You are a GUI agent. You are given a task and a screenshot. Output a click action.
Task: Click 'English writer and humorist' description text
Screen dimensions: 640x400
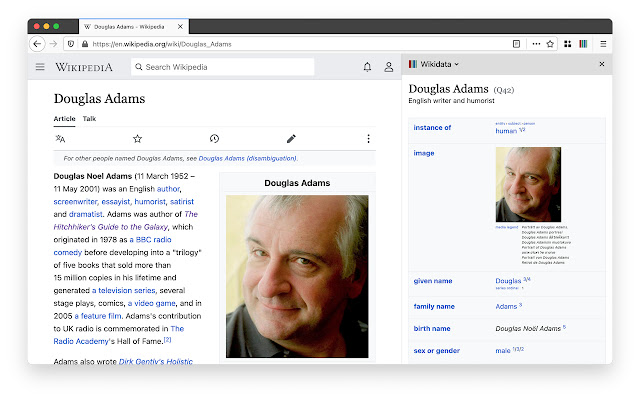[x=451, y=100]
